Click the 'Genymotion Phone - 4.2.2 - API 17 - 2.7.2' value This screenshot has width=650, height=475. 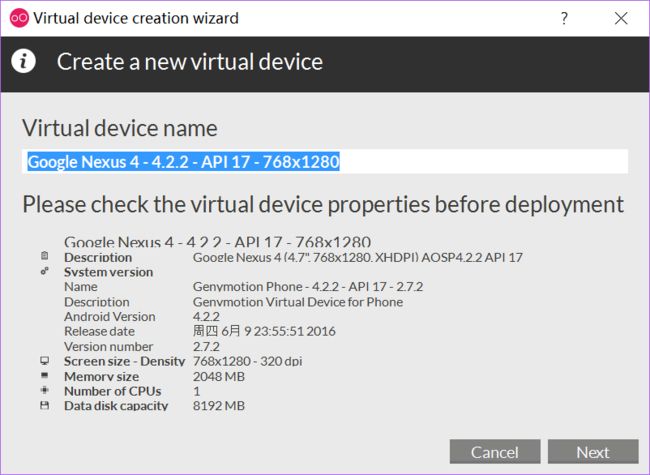[x=308, y=287]
